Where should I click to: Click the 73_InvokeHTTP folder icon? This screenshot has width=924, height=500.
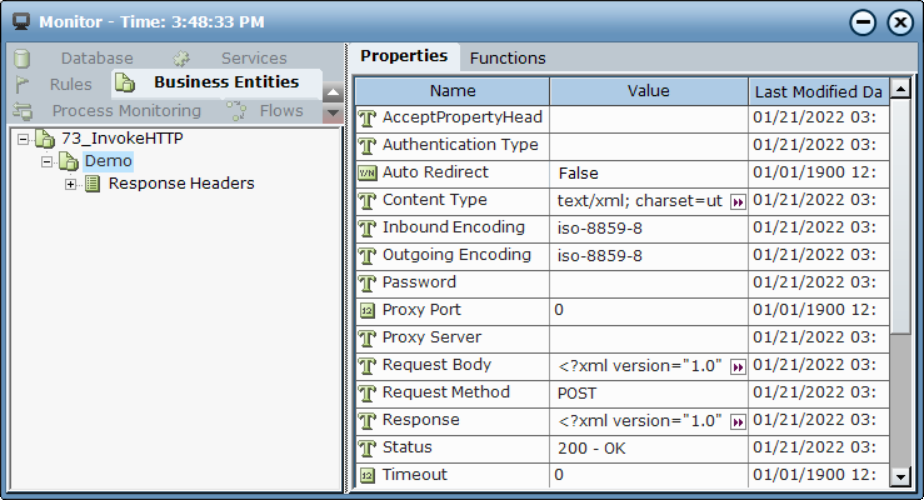[45, 139]
